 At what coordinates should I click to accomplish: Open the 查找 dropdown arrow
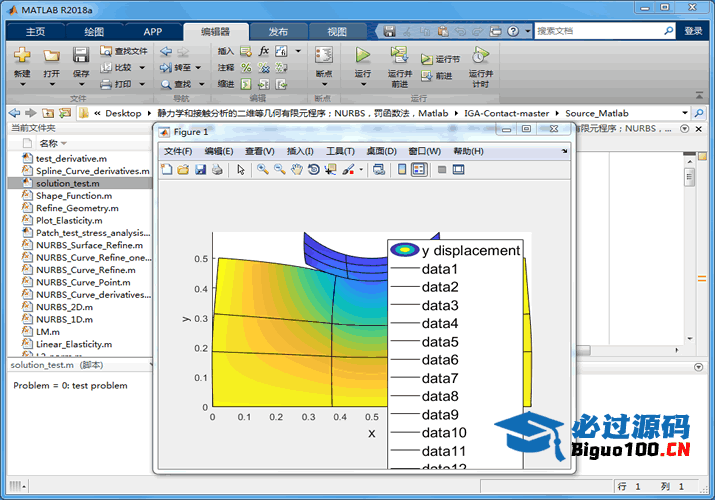(x=201, y=84)
